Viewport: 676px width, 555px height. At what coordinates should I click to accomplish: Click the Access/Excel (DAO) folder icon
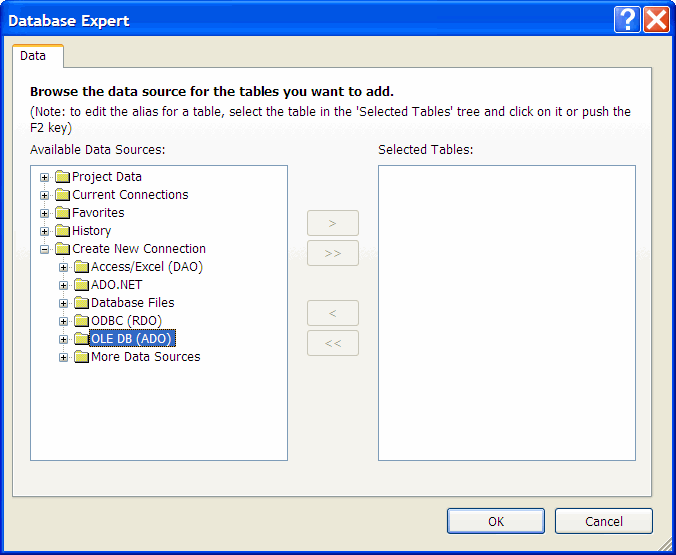(81, 267)
